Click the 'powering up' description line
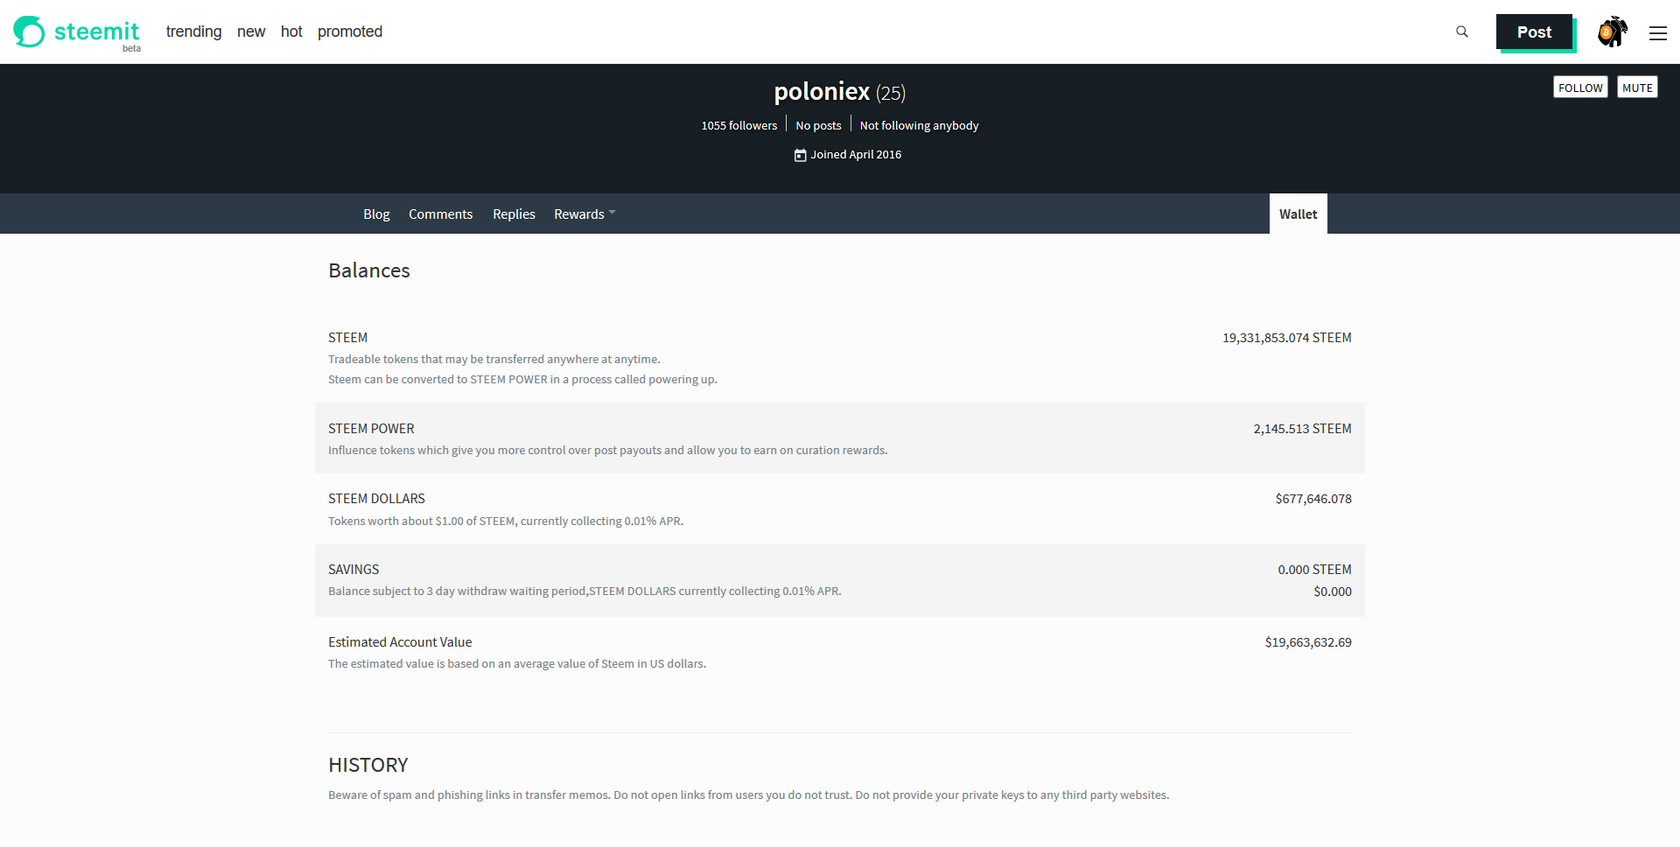This screenshot has width=1680, height=847. [x=522, y=380]
